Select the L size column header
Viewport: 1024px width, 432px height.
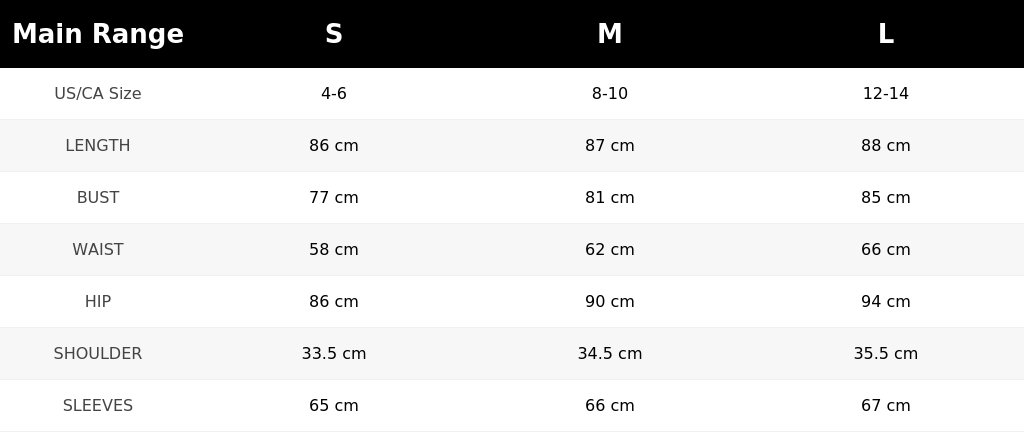coord(886,34)
